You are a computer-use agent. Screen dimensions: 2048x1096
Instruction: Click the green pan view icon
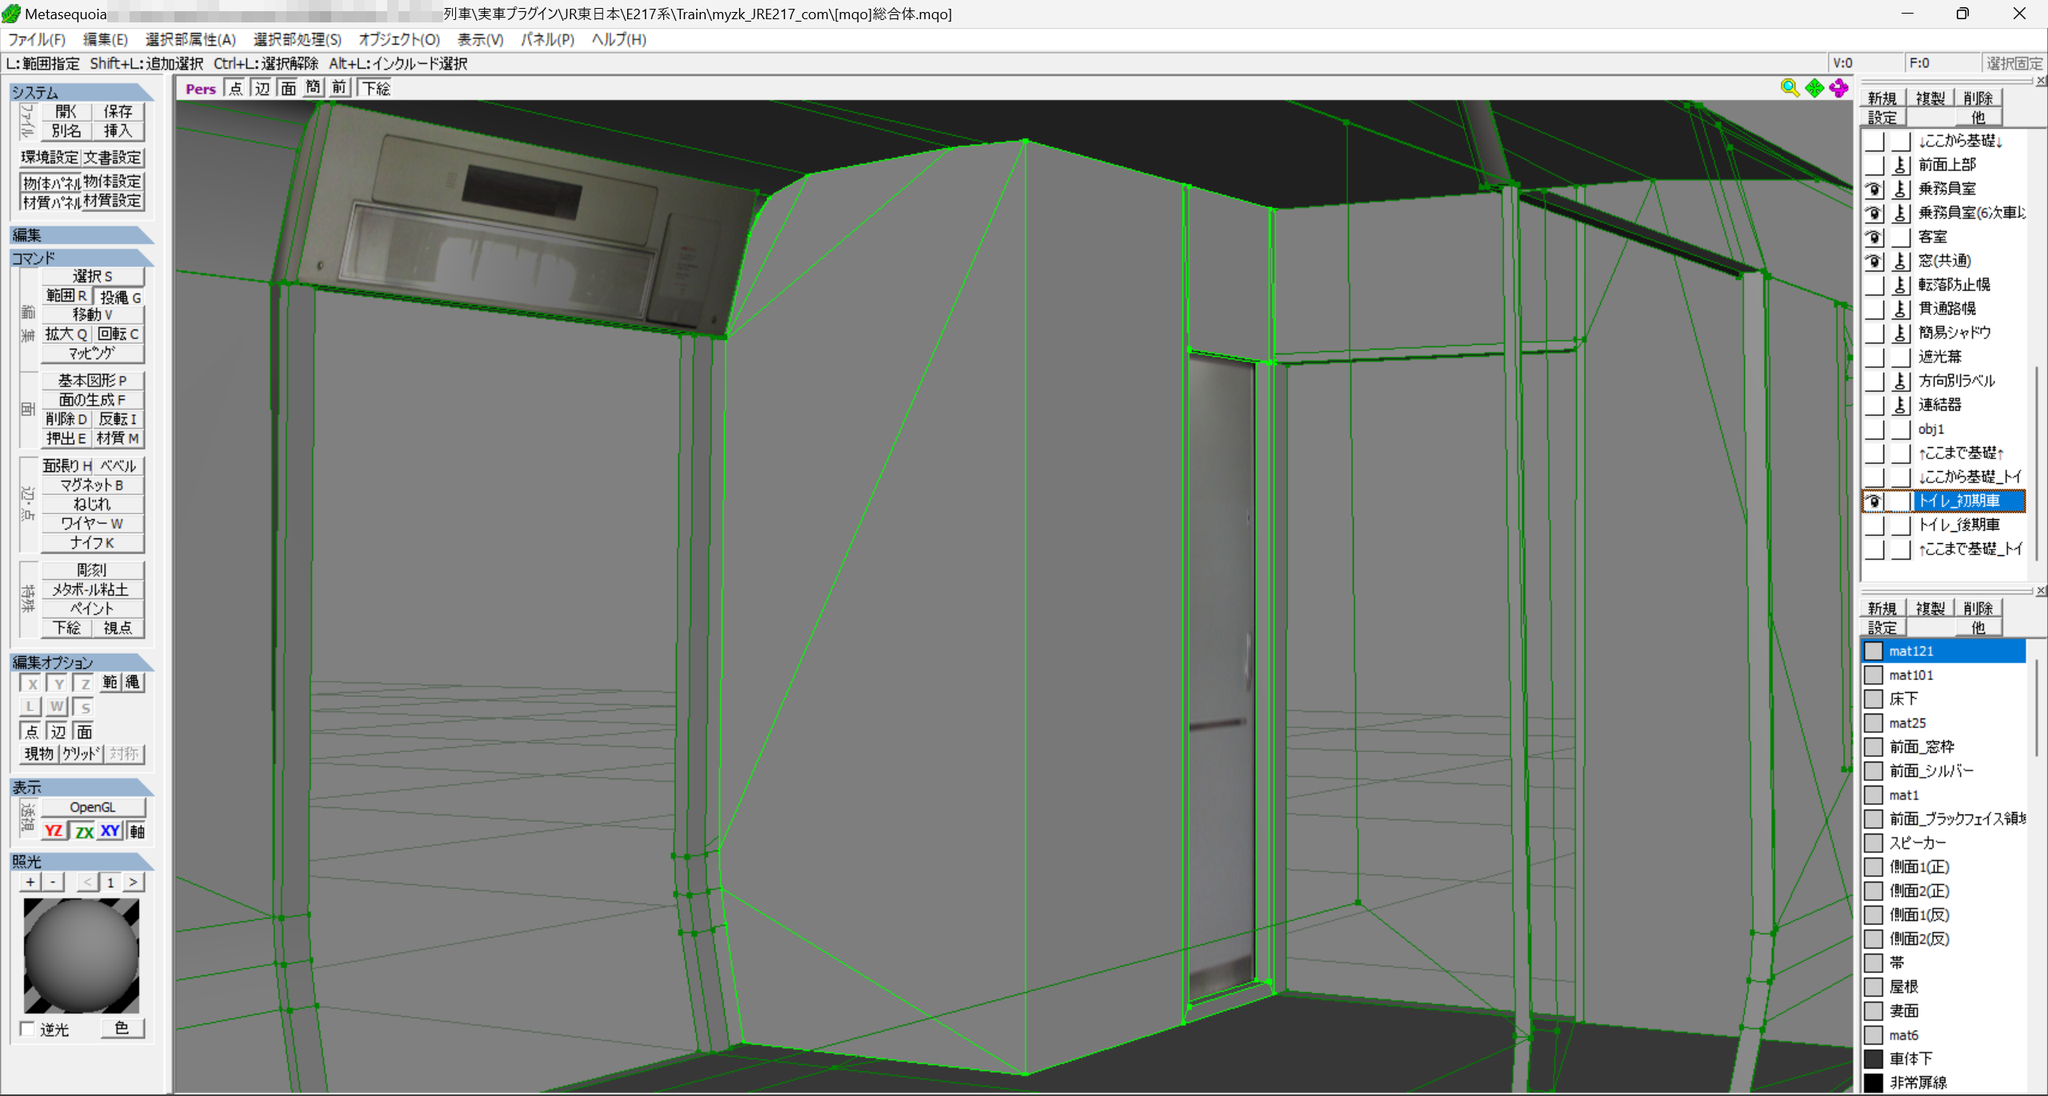click(1814, 88)
